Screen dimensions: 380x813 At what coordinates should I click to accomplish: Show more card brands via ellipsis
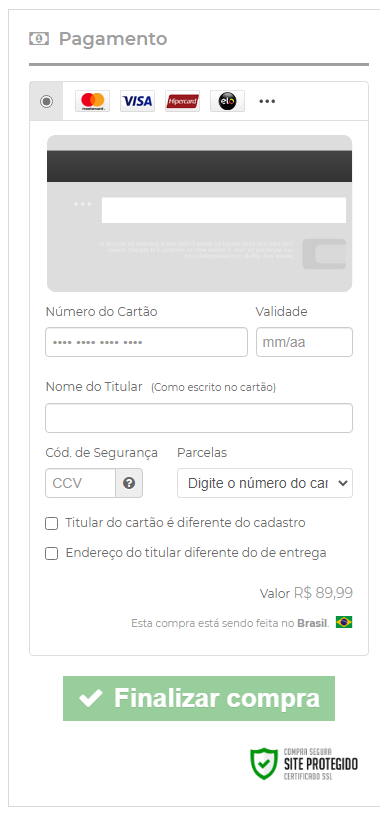(x=267, y=101)
